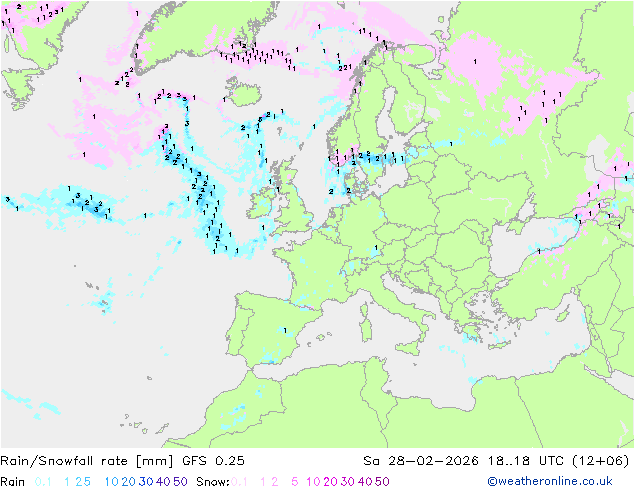This screenshot has width=634, height=490.
Task: Pick Snow legend value 50
Action: 382,482
